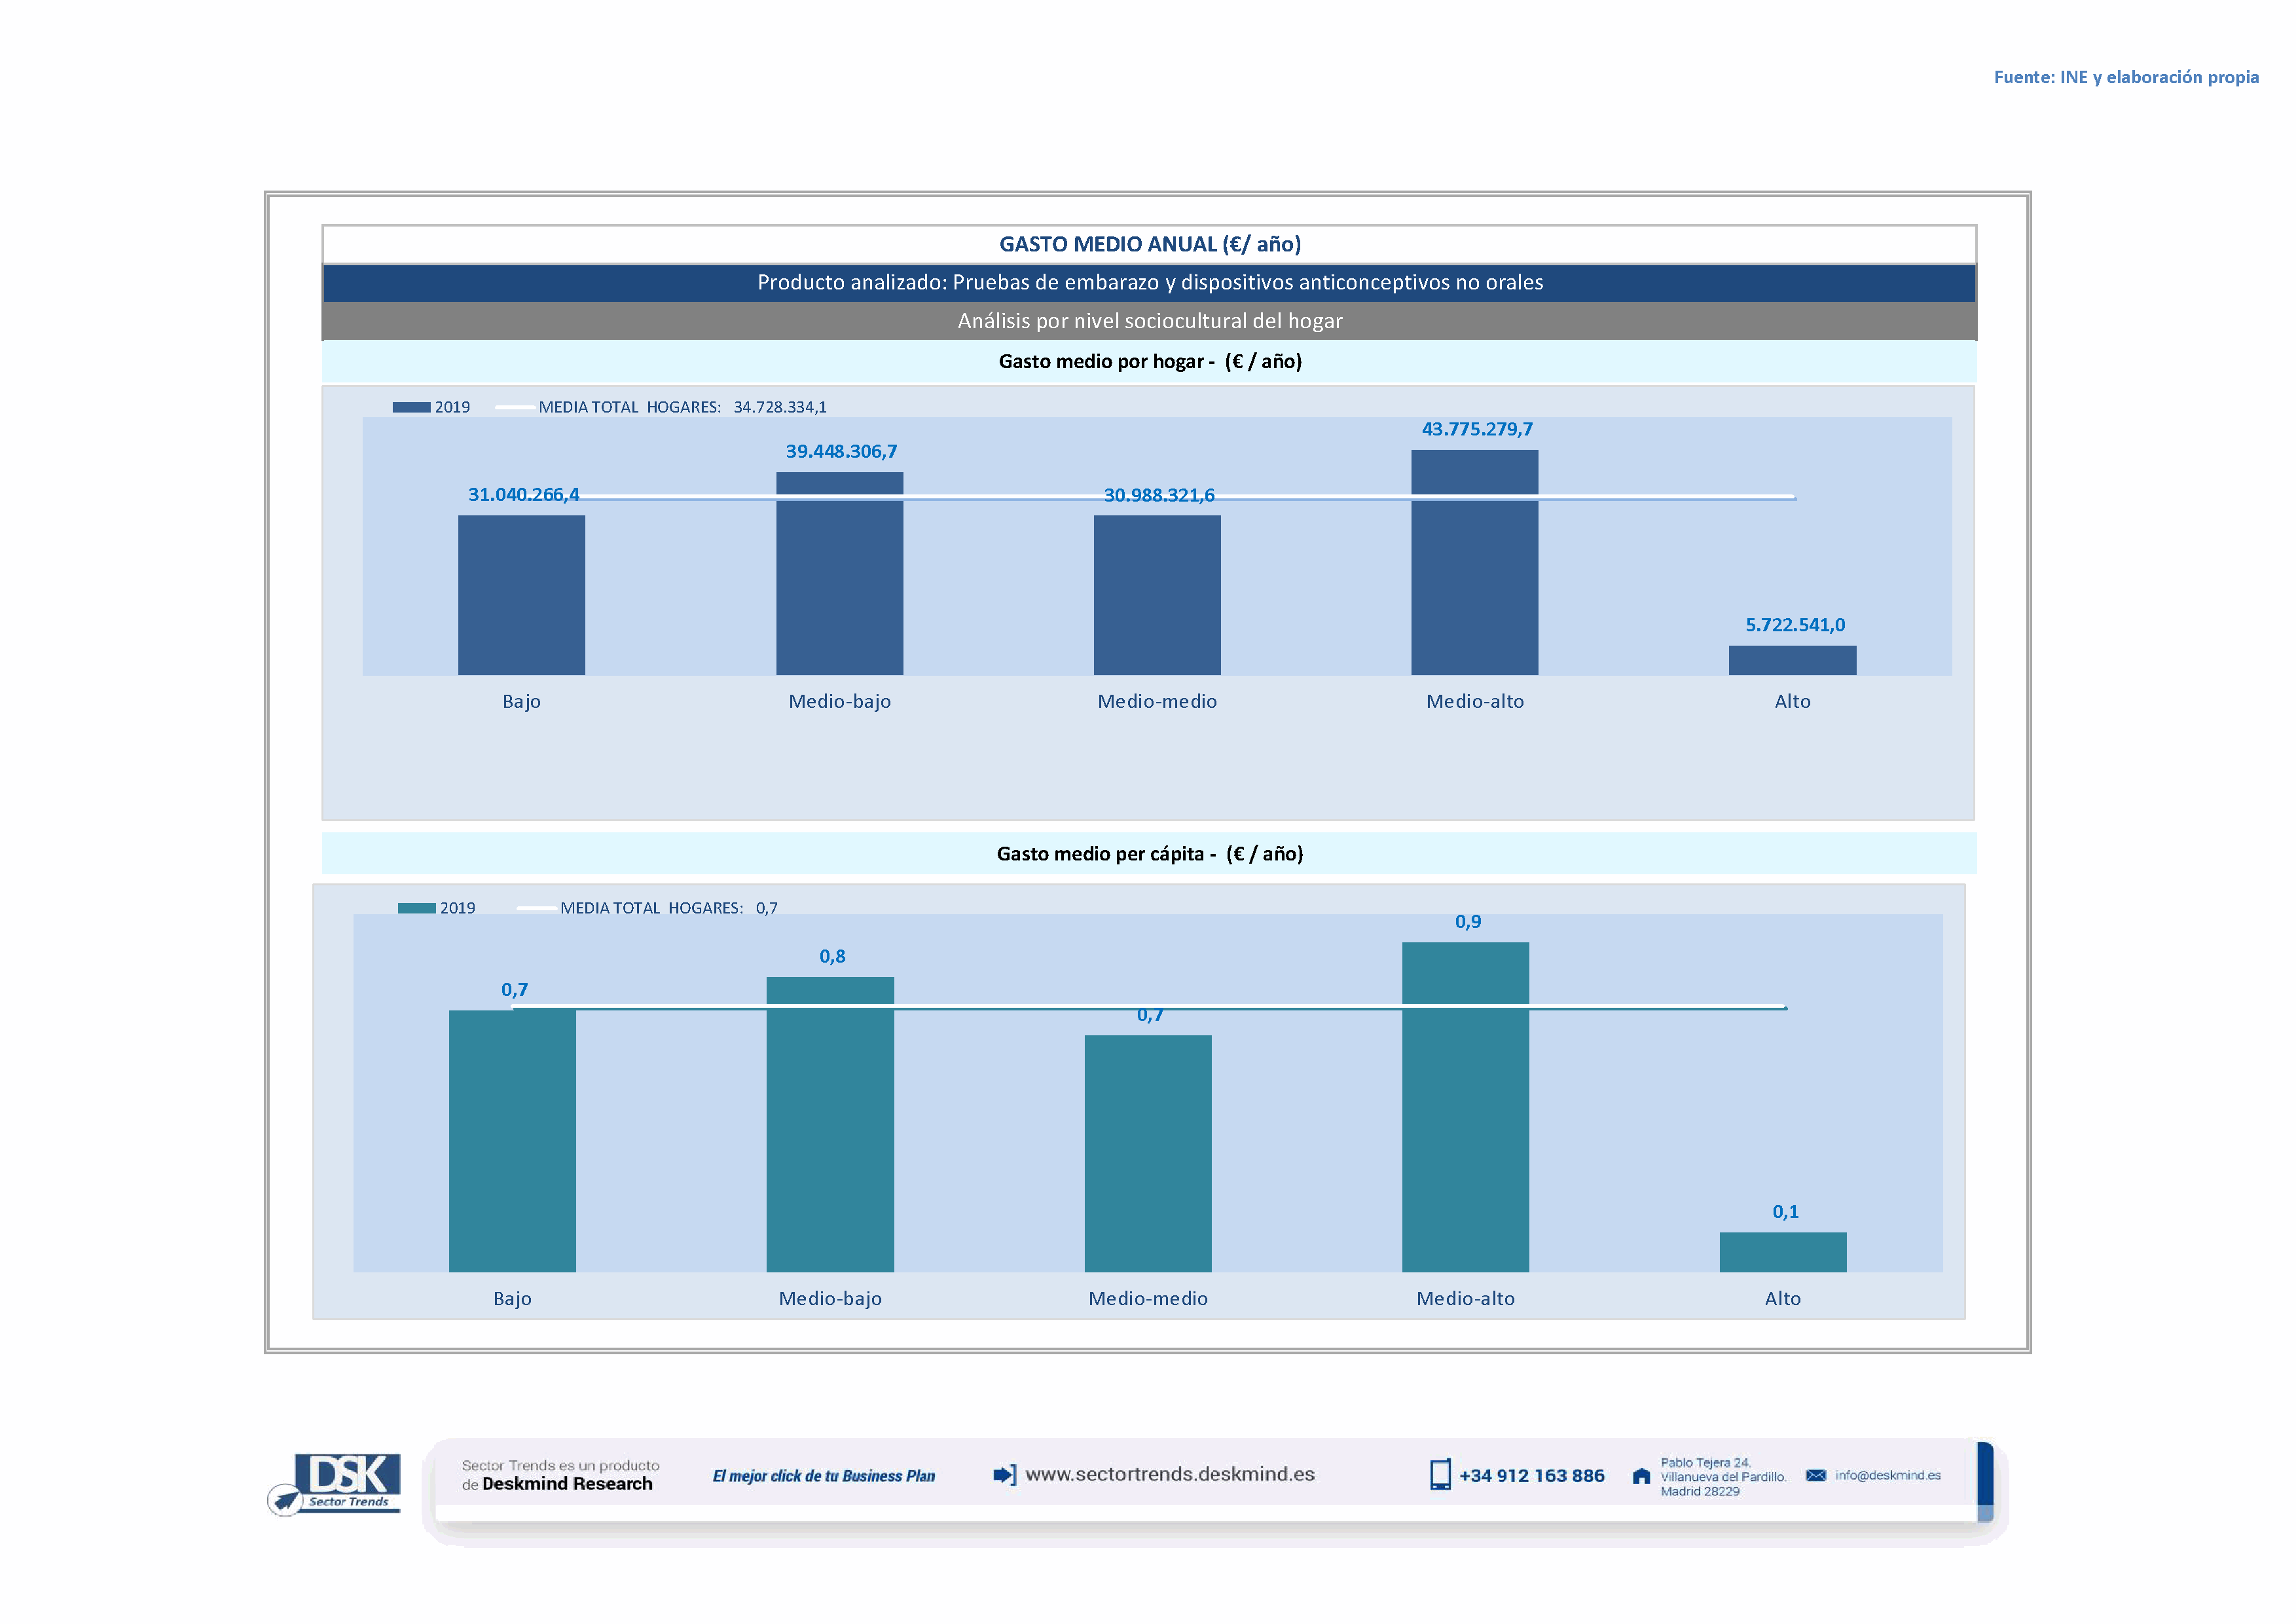The height and width of the screenshot is (1624, 2296).
Task: Click the GASTO MEDIO ANUAL title header
Action: coord(1149,244)
